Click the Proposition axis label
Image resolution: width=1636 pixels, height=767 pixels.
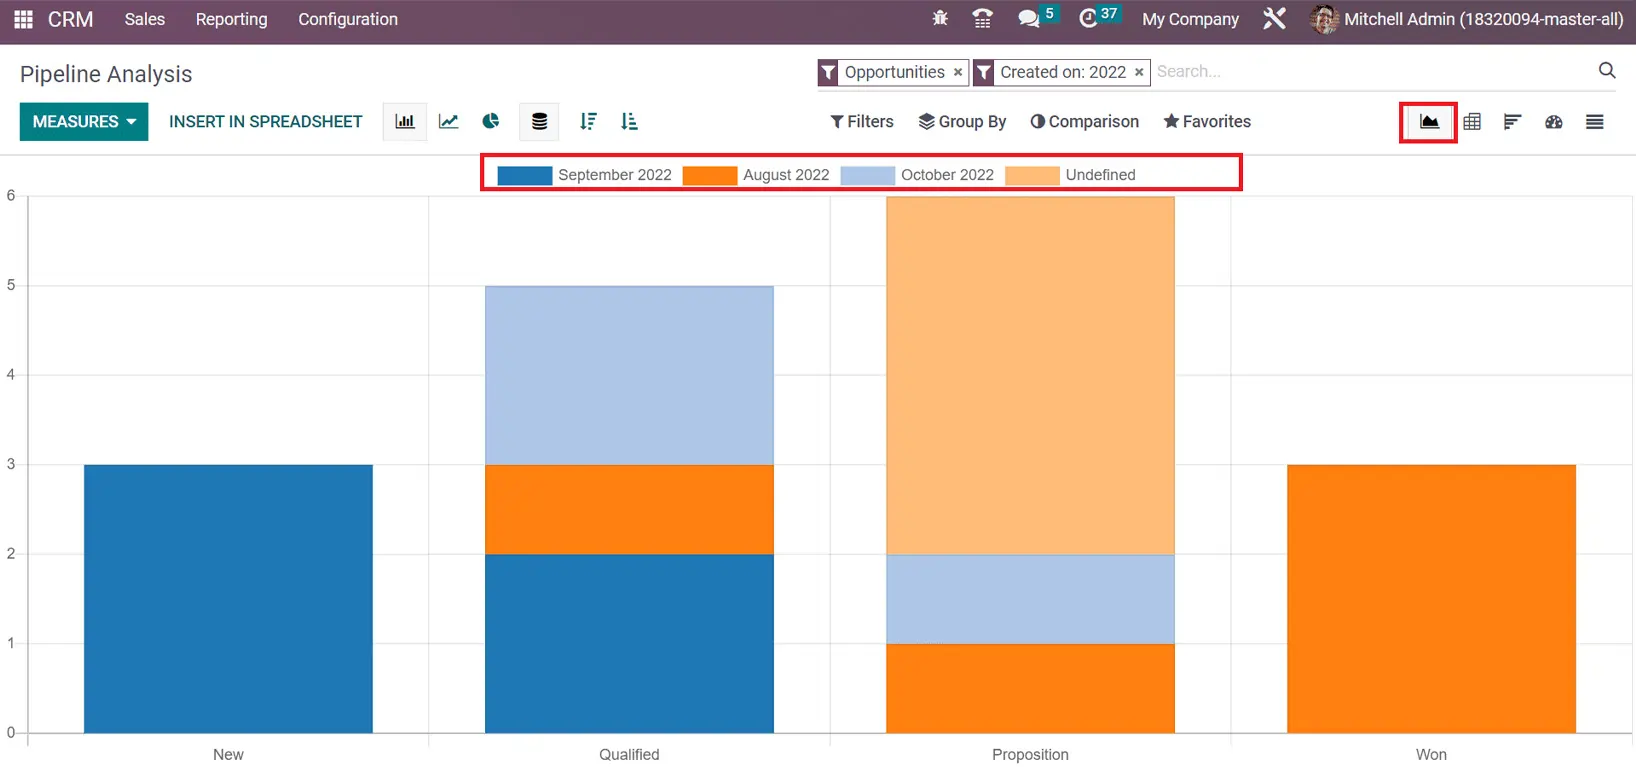click(x=1030, y=754)
